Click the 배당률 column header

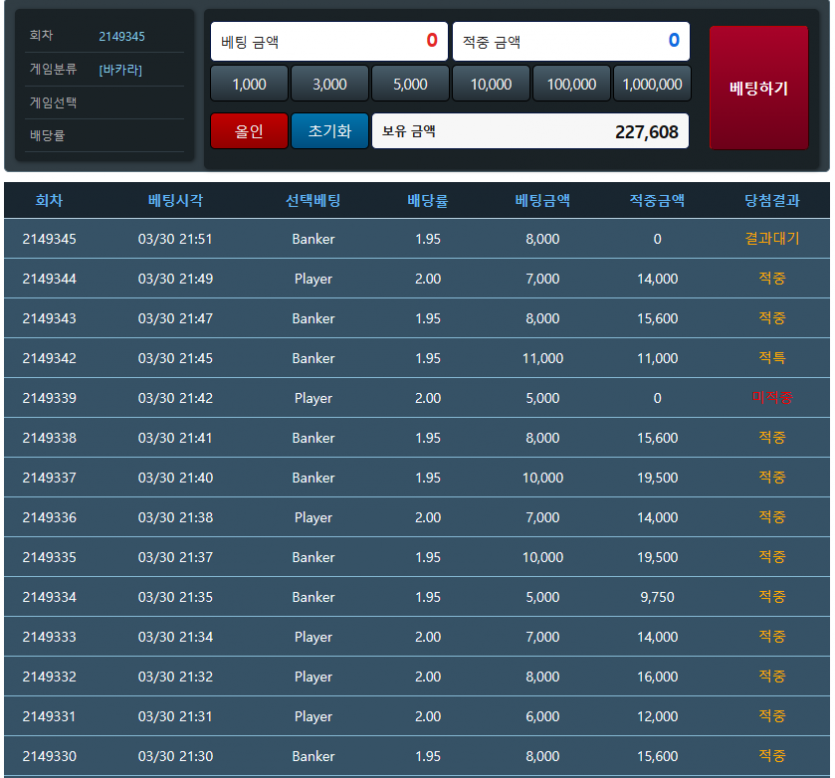(428, 200)
